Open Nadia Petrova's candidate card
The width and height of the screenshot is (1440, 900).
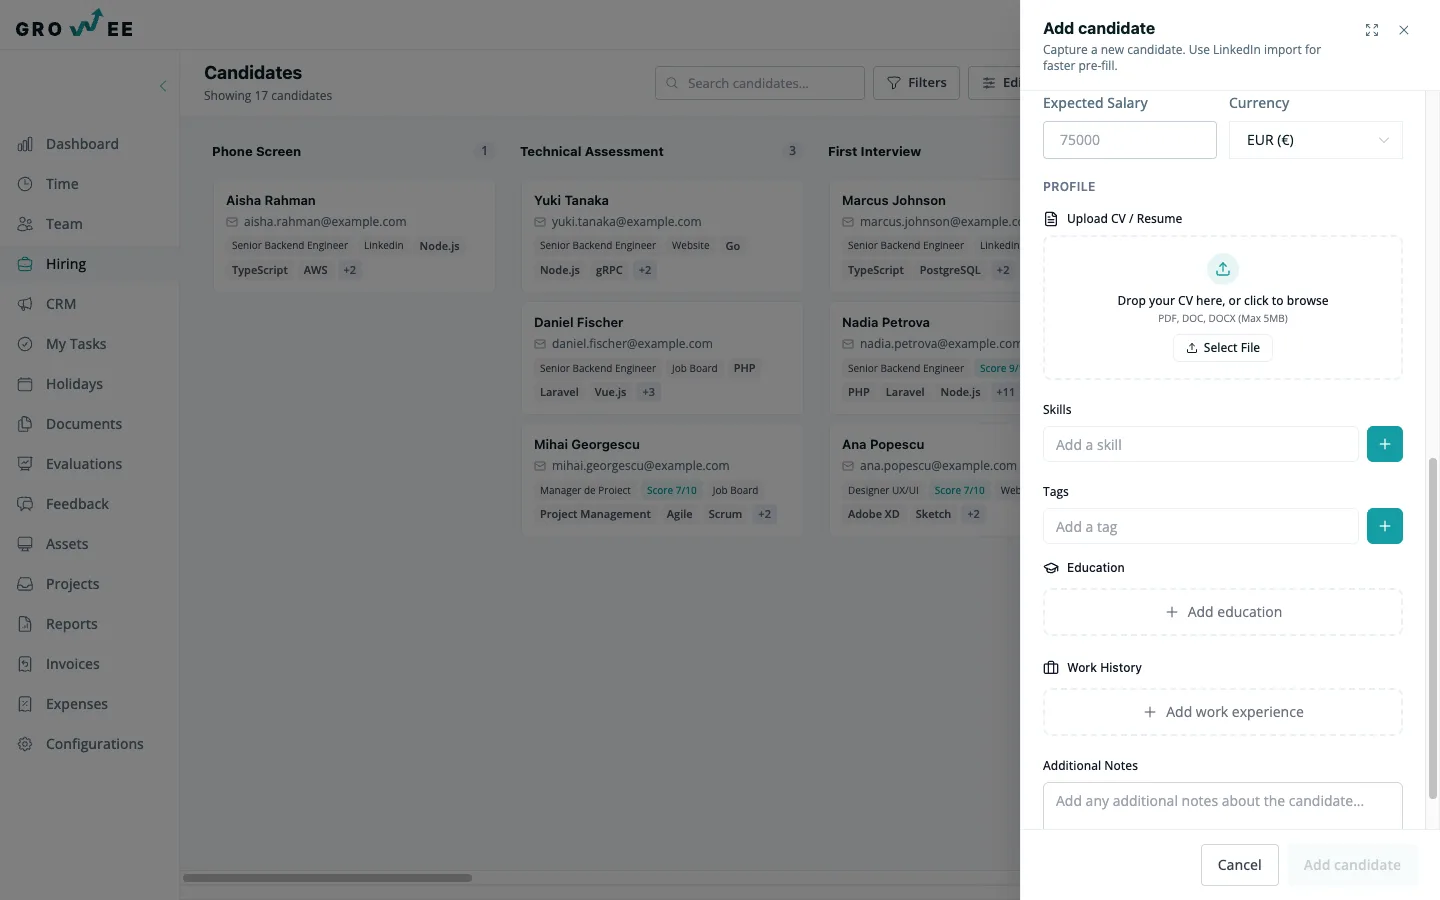tap(925, 358)
